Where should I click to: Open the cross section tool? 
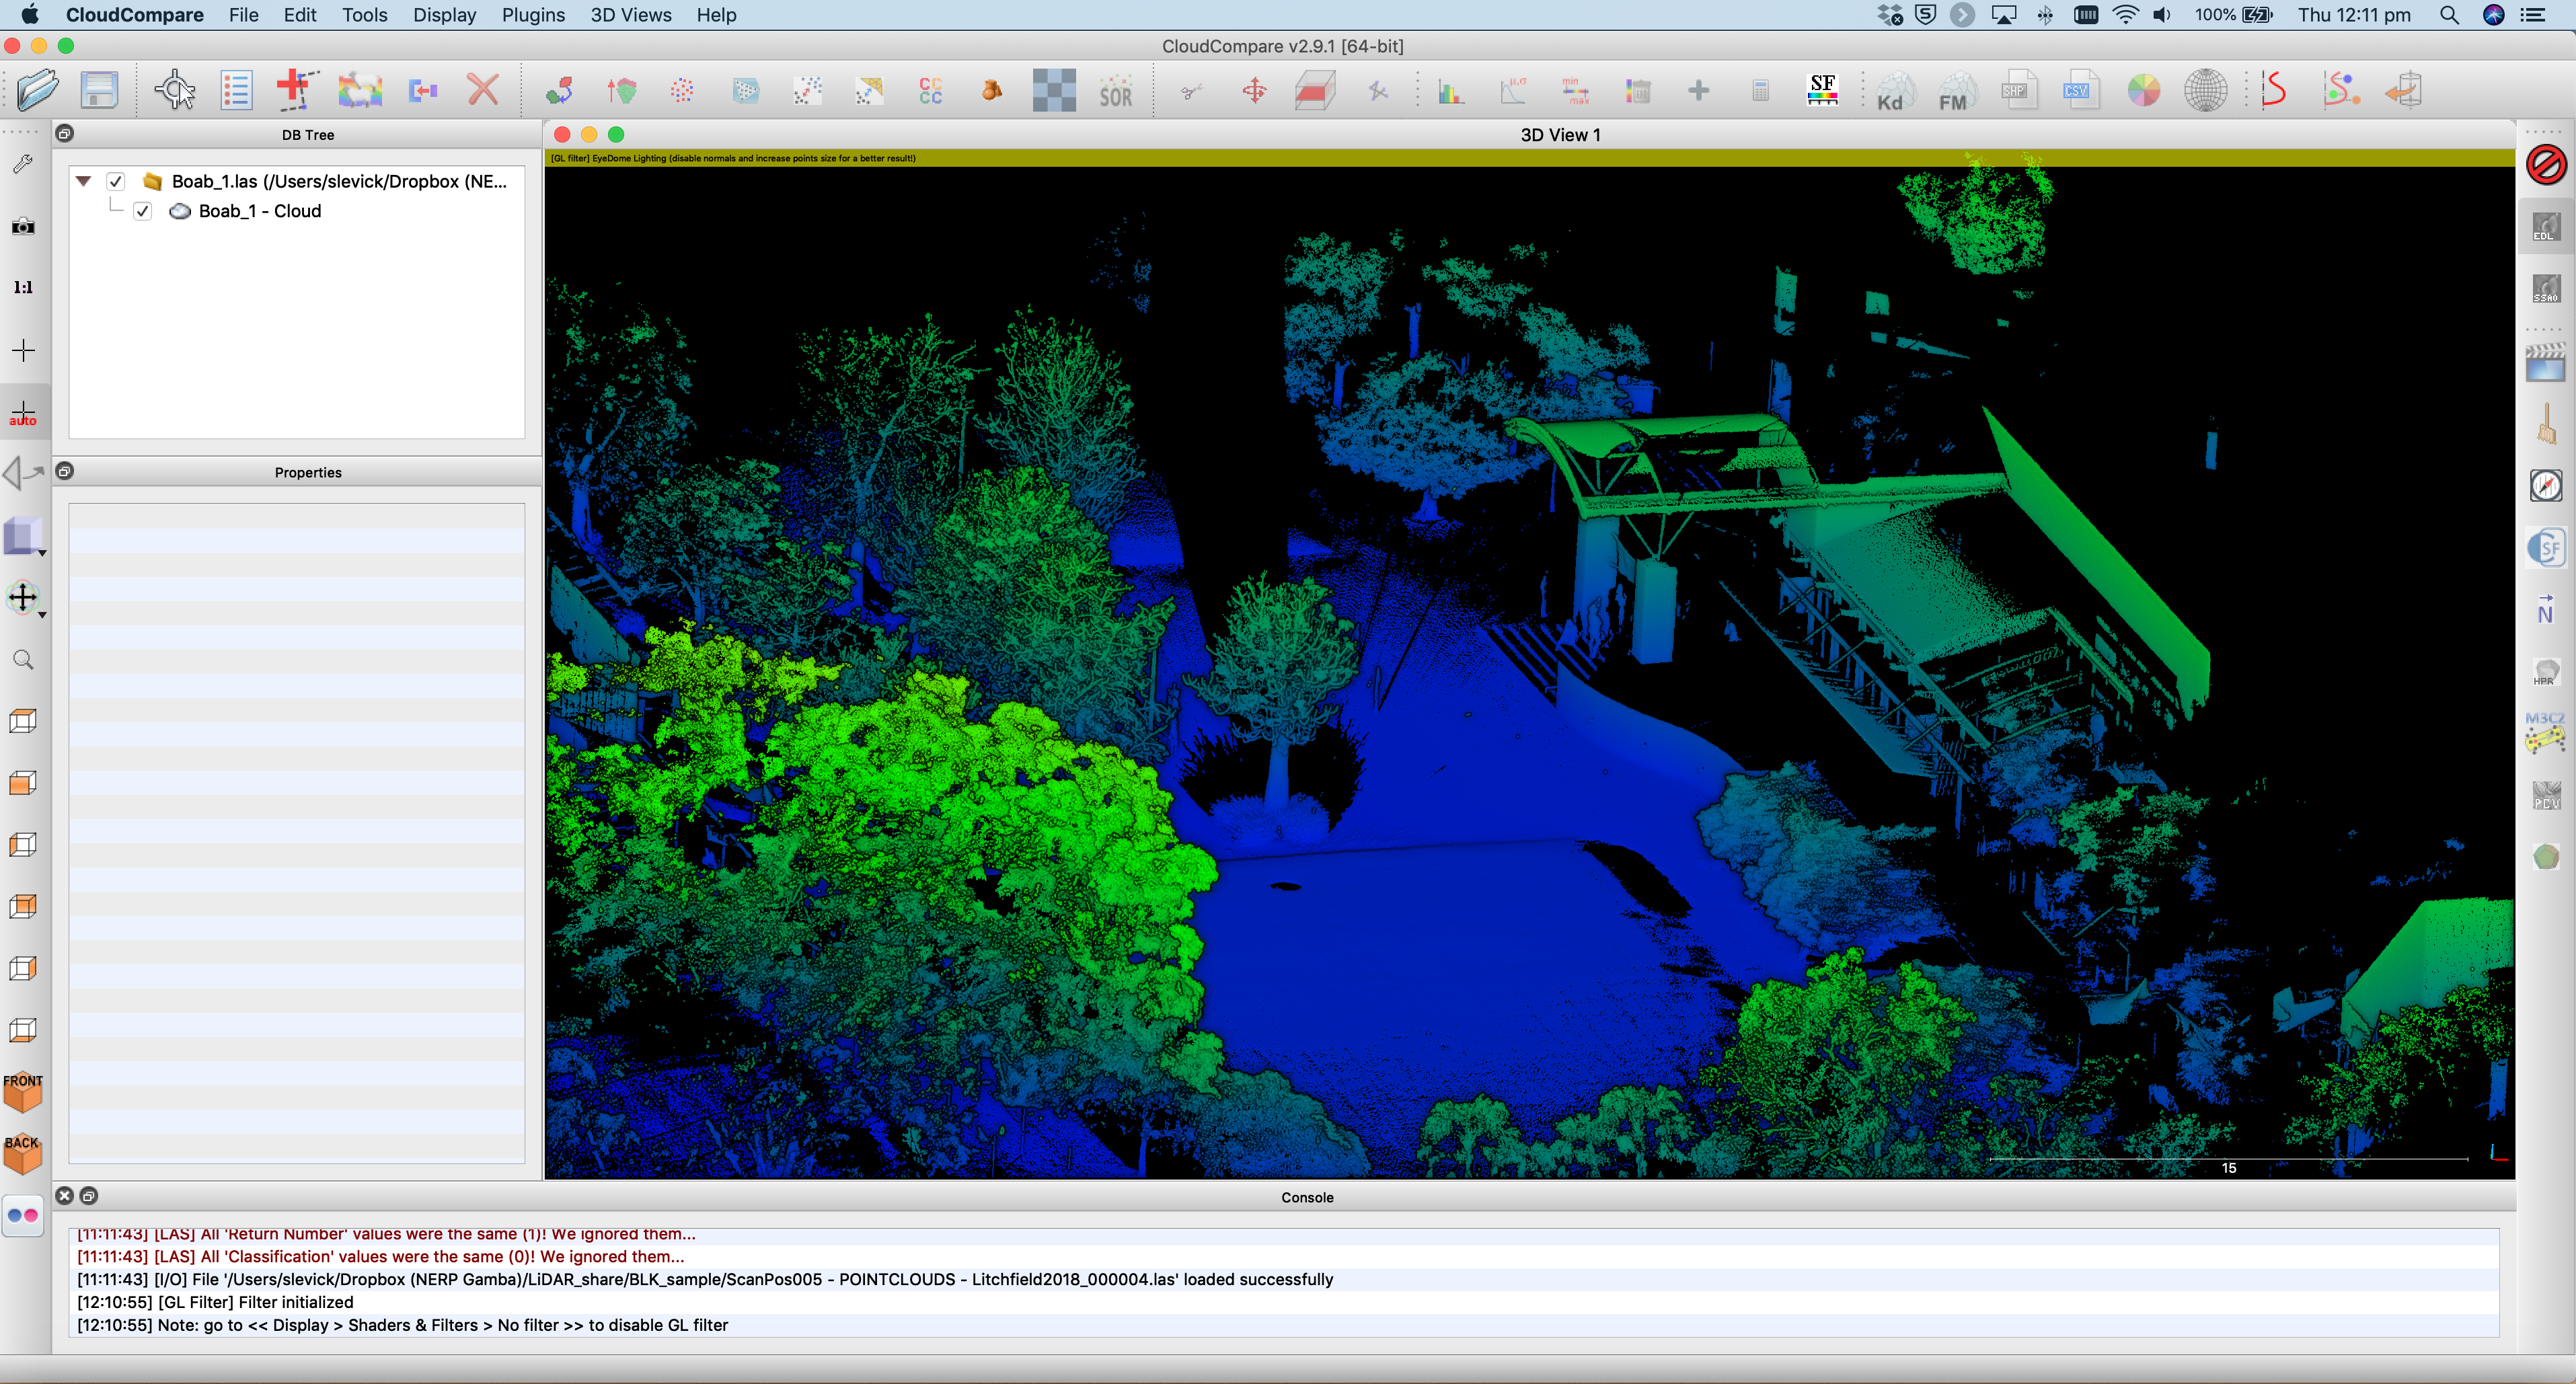[1315, 91]
